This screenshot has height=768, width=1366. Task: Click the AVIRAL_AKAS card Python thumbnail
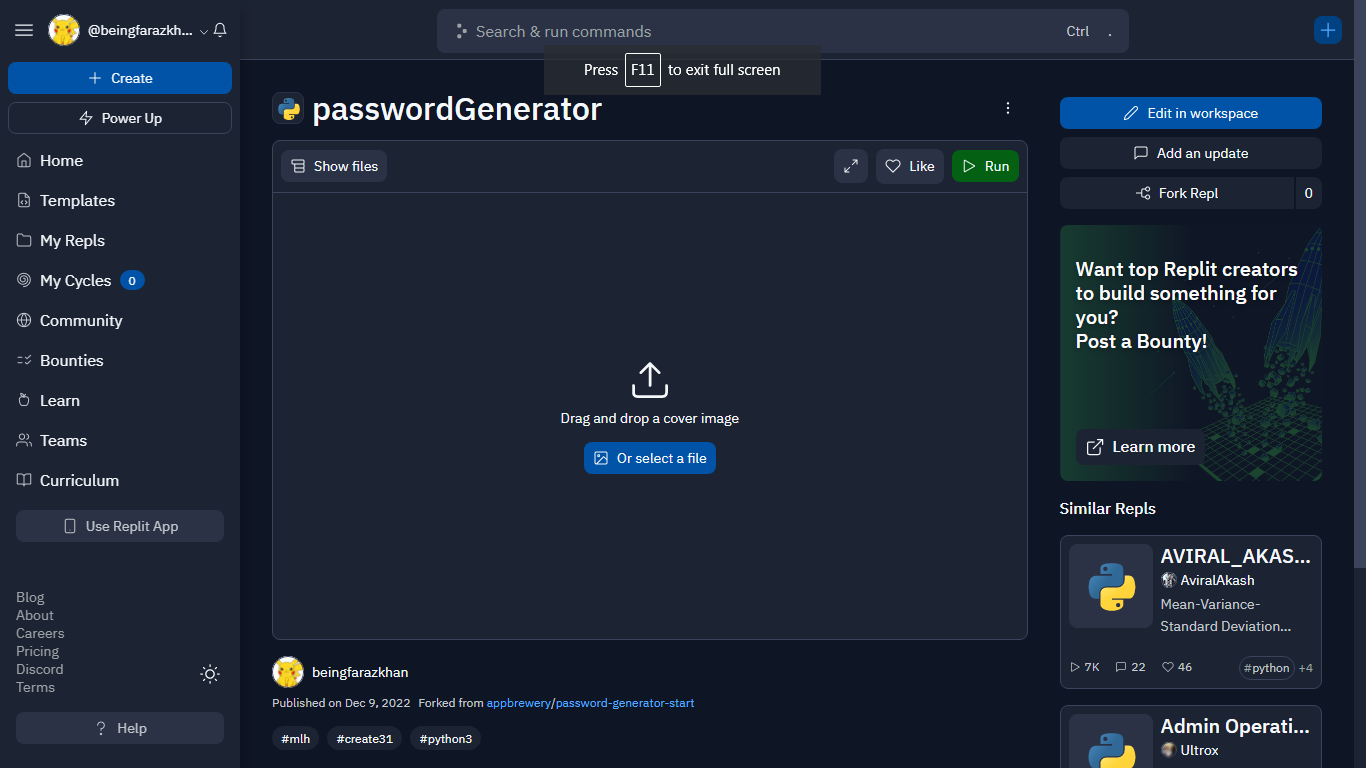click(x=1111, y=586)
